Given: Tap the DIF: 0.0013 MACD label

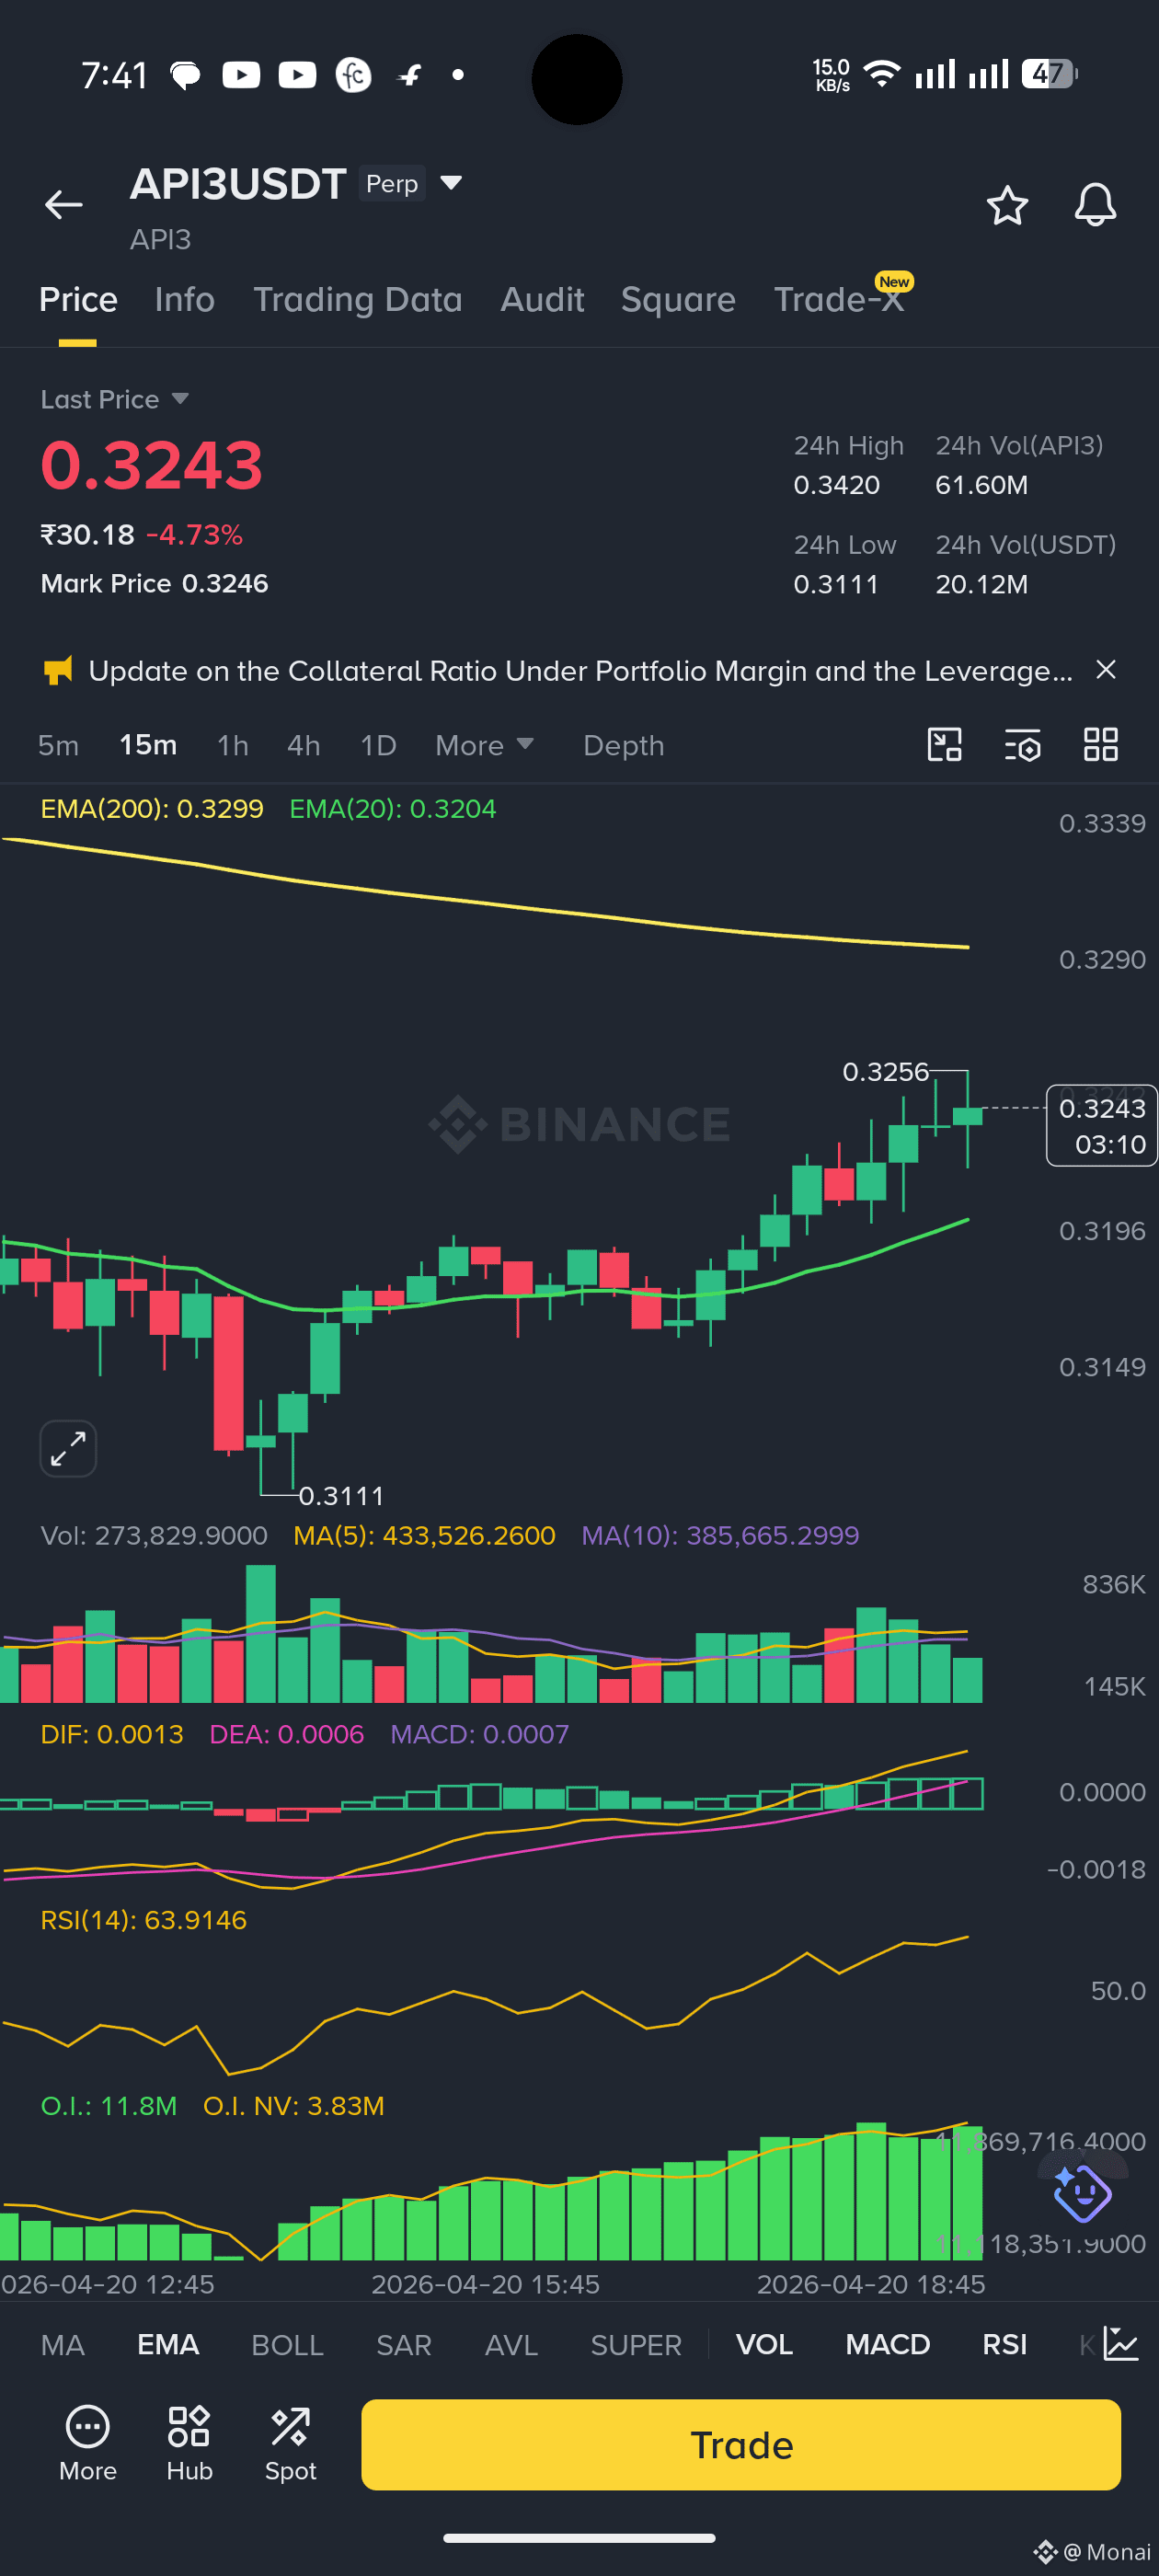Looking at the screenshot, I should (111, 1733).
